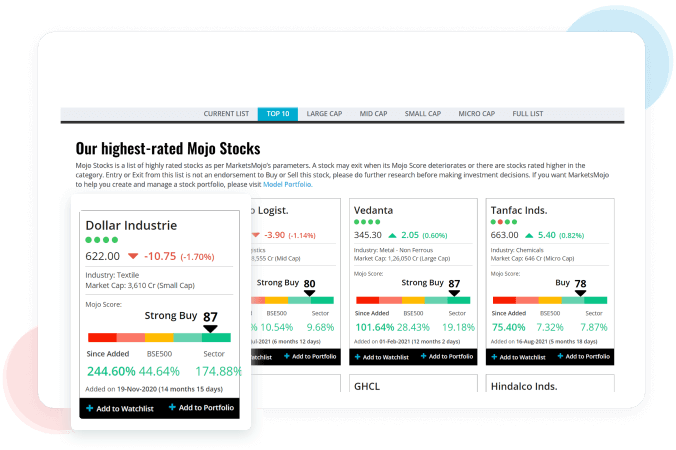
Task: Add Tanfac Inds. to Watchlist
Action: (x=518, y=357)
